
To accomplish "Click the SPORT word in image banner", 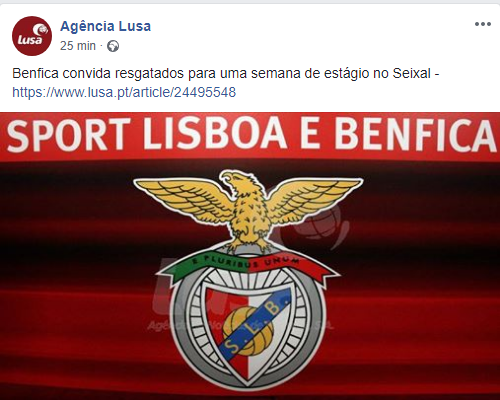I will tap(69, 135).
